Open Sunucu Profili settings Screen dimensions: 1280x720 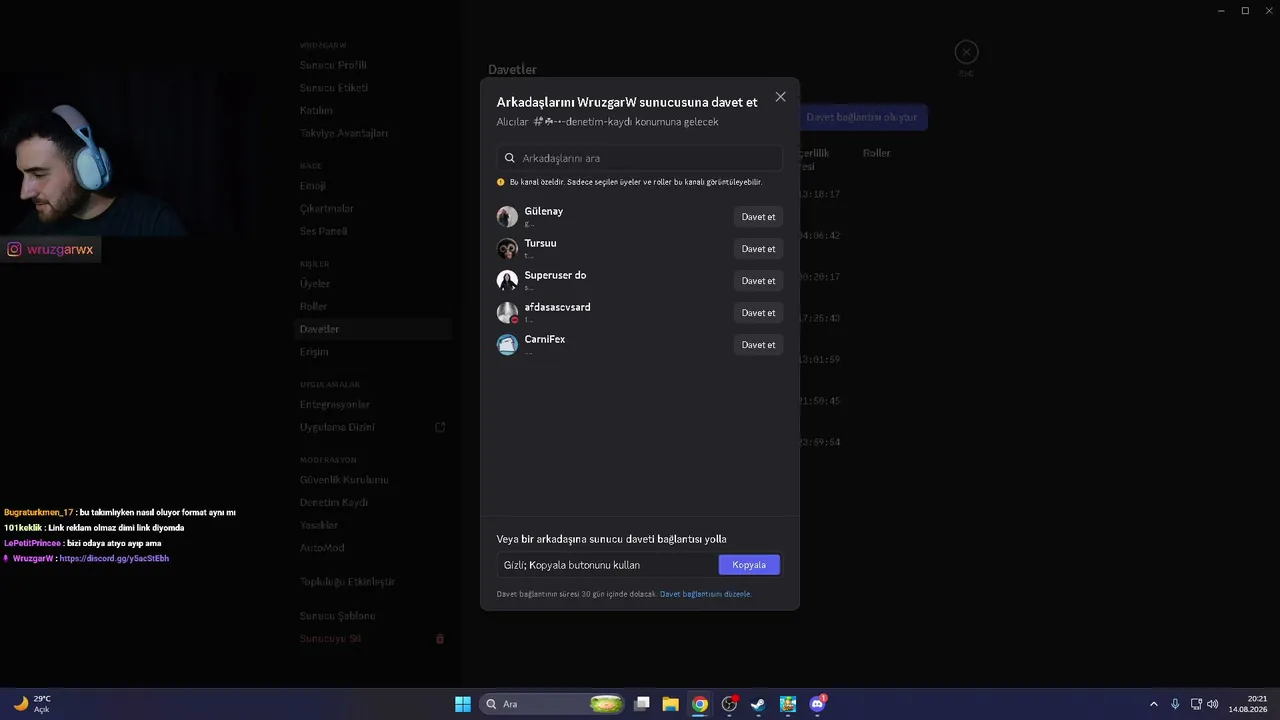333,66
